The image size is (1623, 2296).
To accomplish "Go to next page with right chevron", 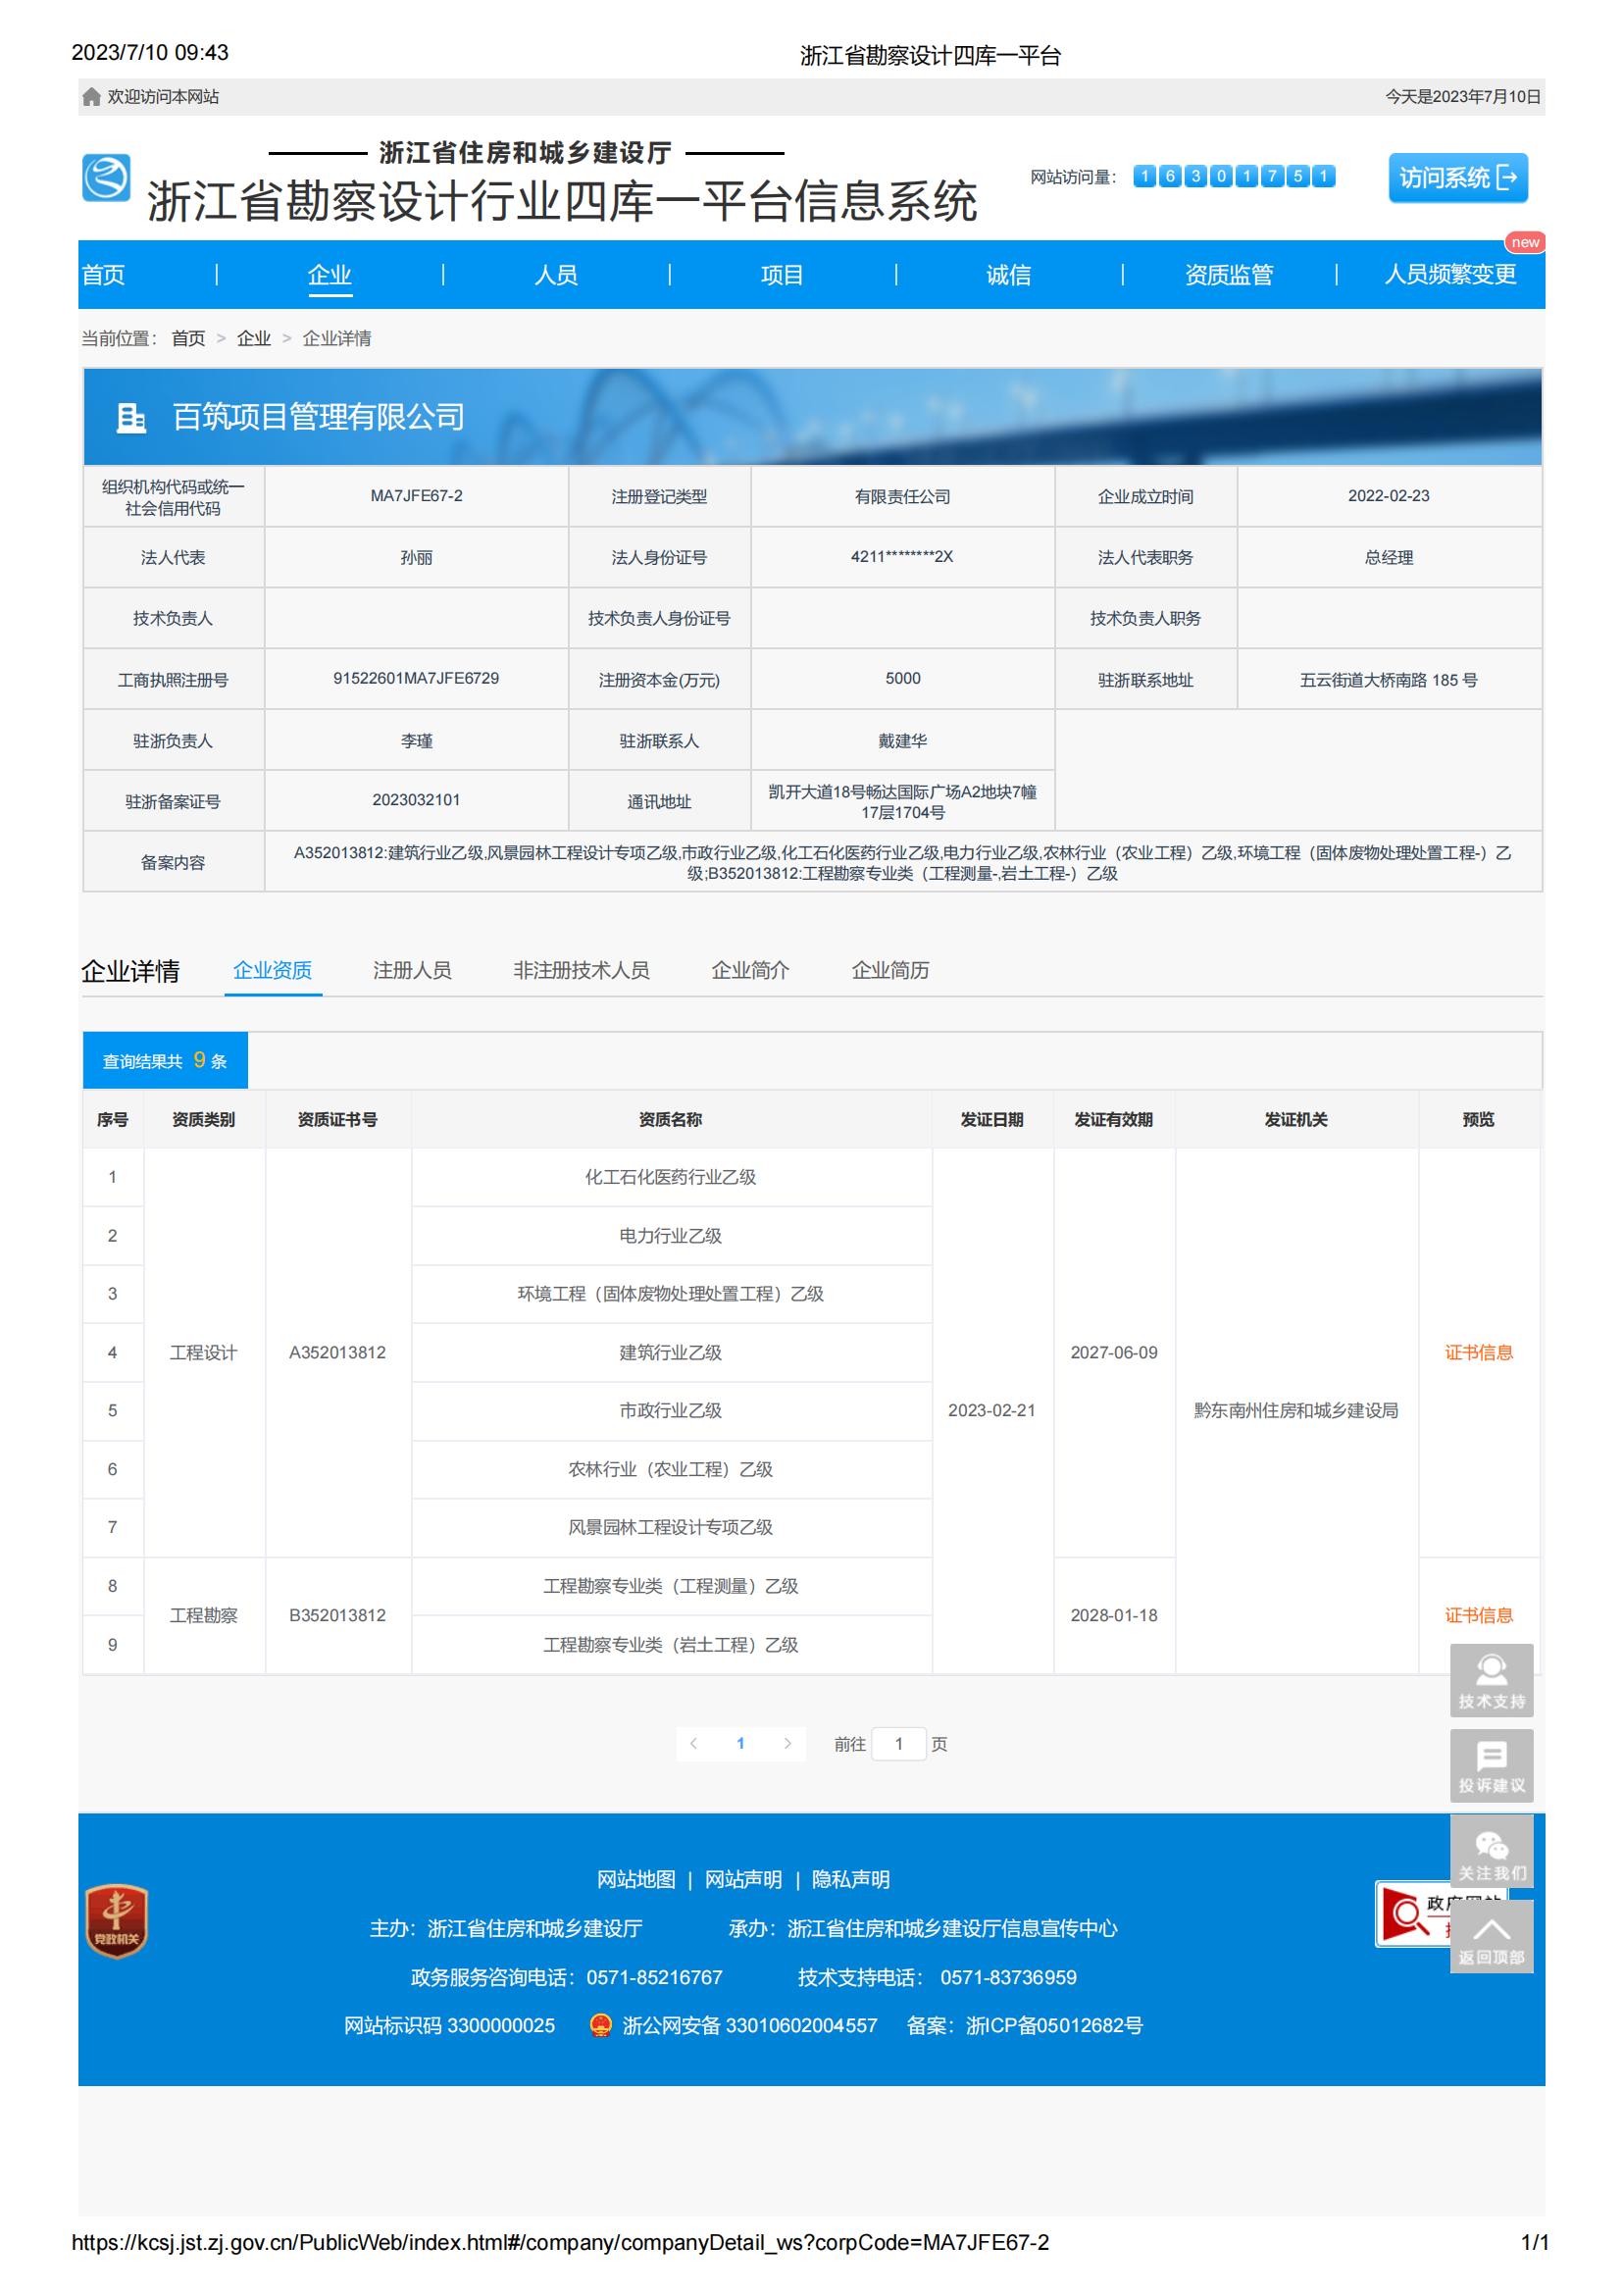I will [787, 1744].
